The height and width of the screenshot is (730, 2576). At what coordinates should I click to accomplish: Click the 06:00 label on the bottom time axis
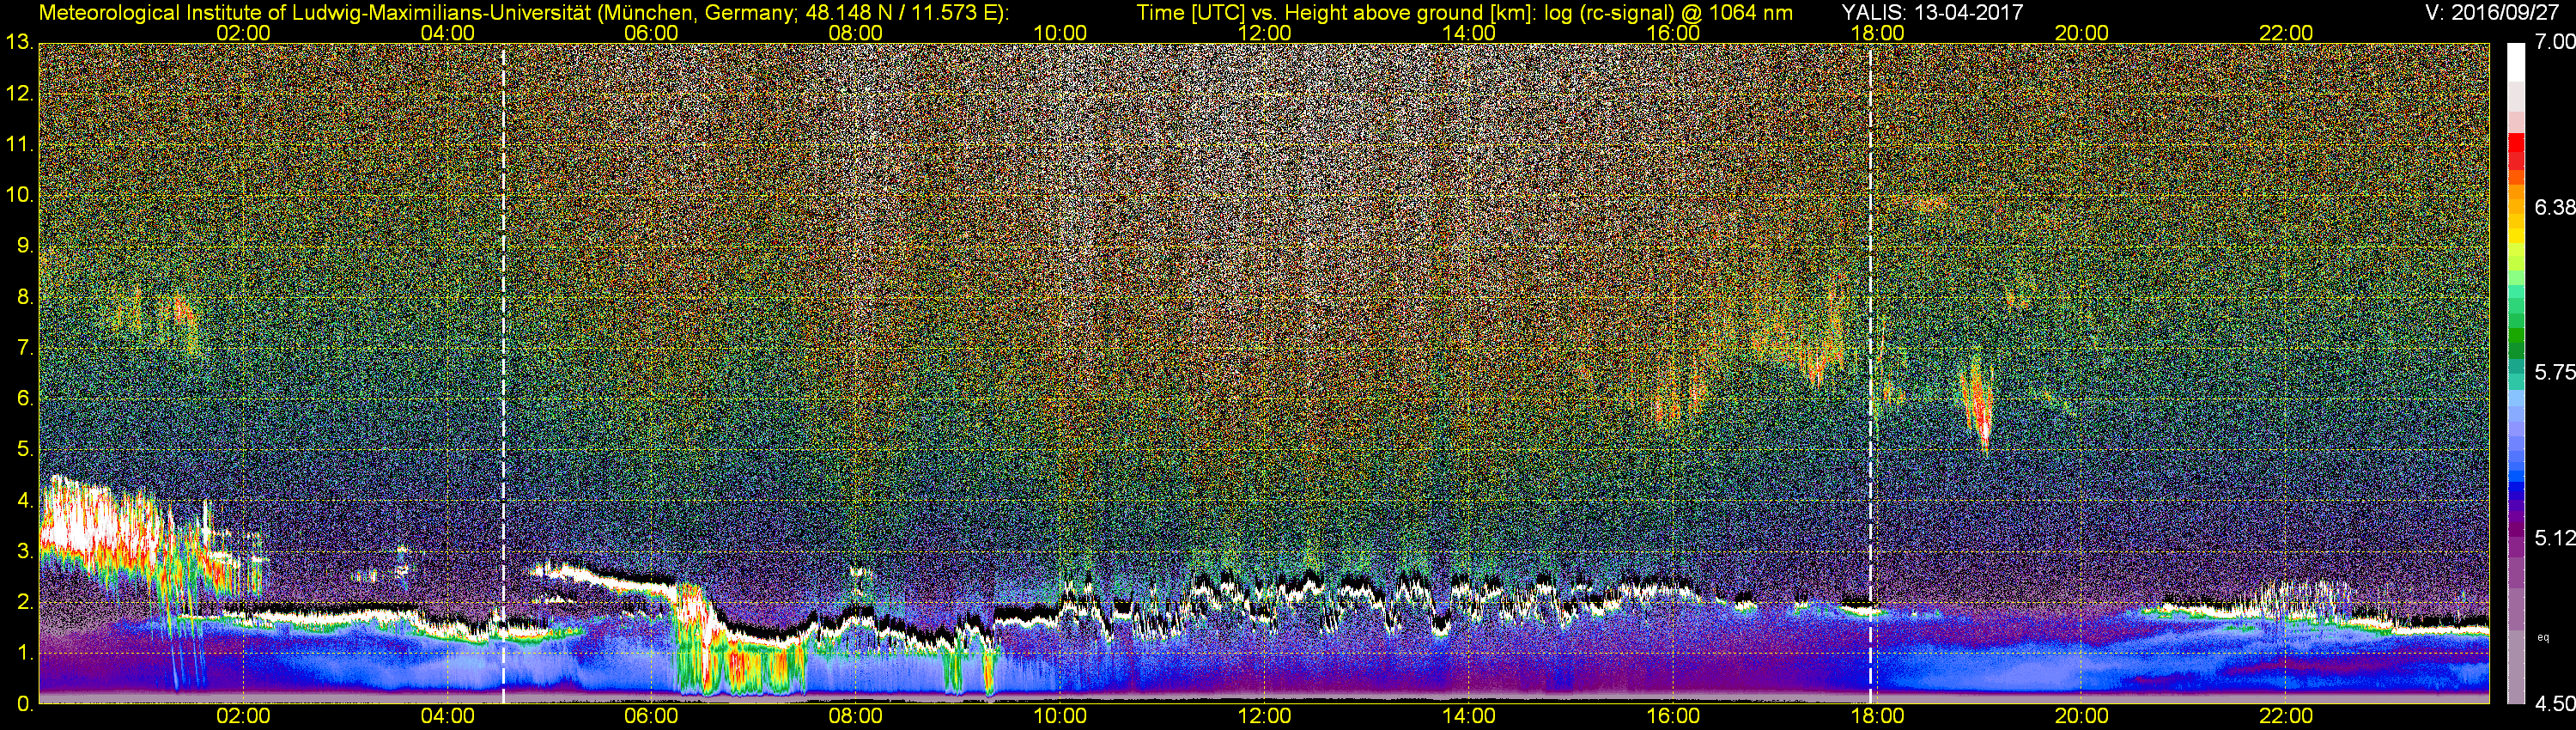(x=651, y=716)
